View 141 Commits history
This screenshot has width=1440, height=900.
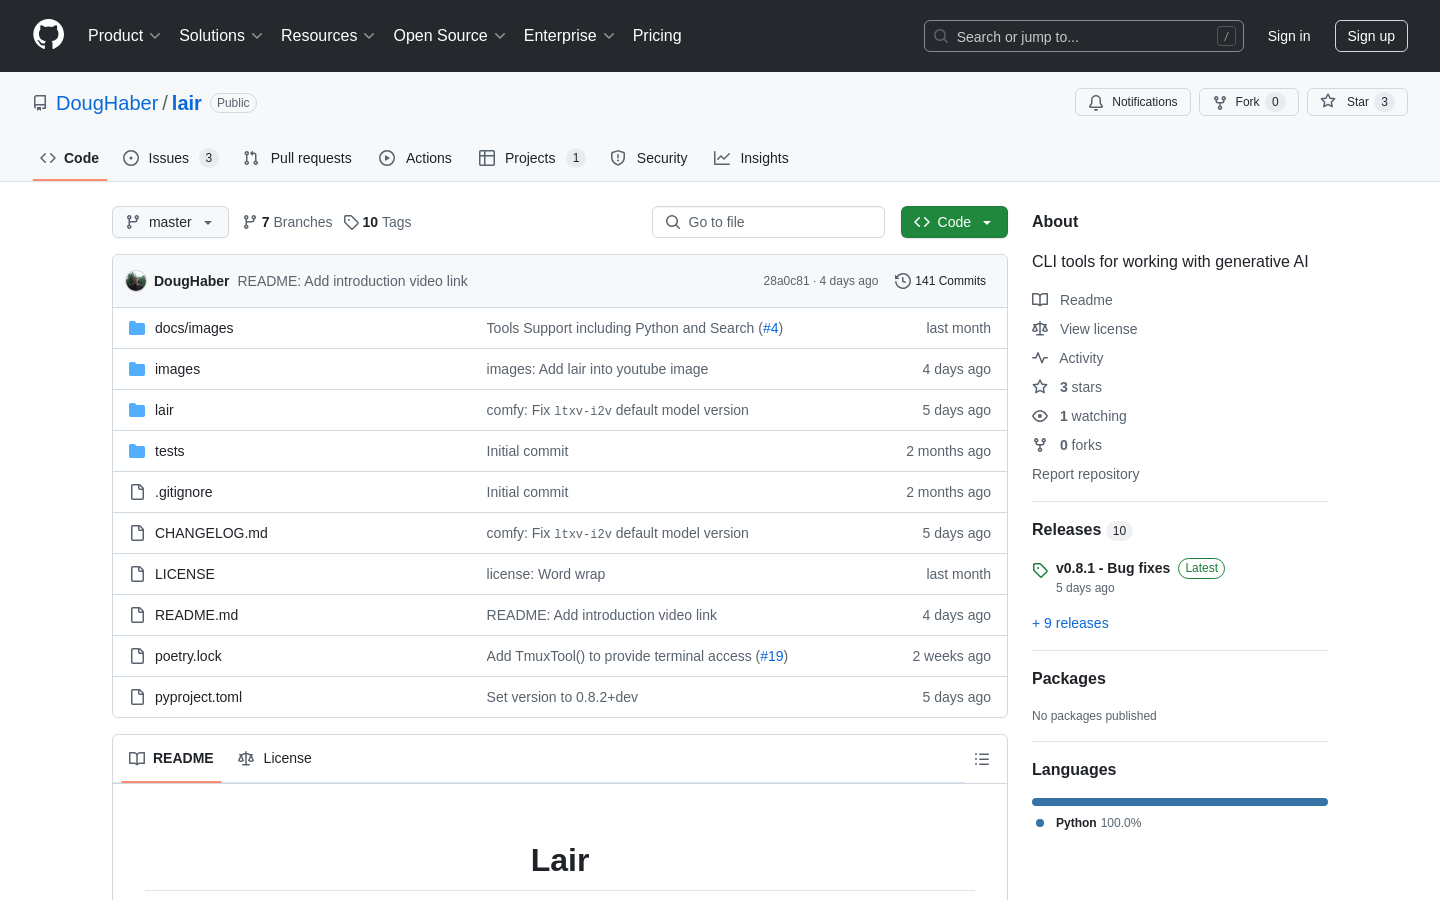click(x=941, y=281)
